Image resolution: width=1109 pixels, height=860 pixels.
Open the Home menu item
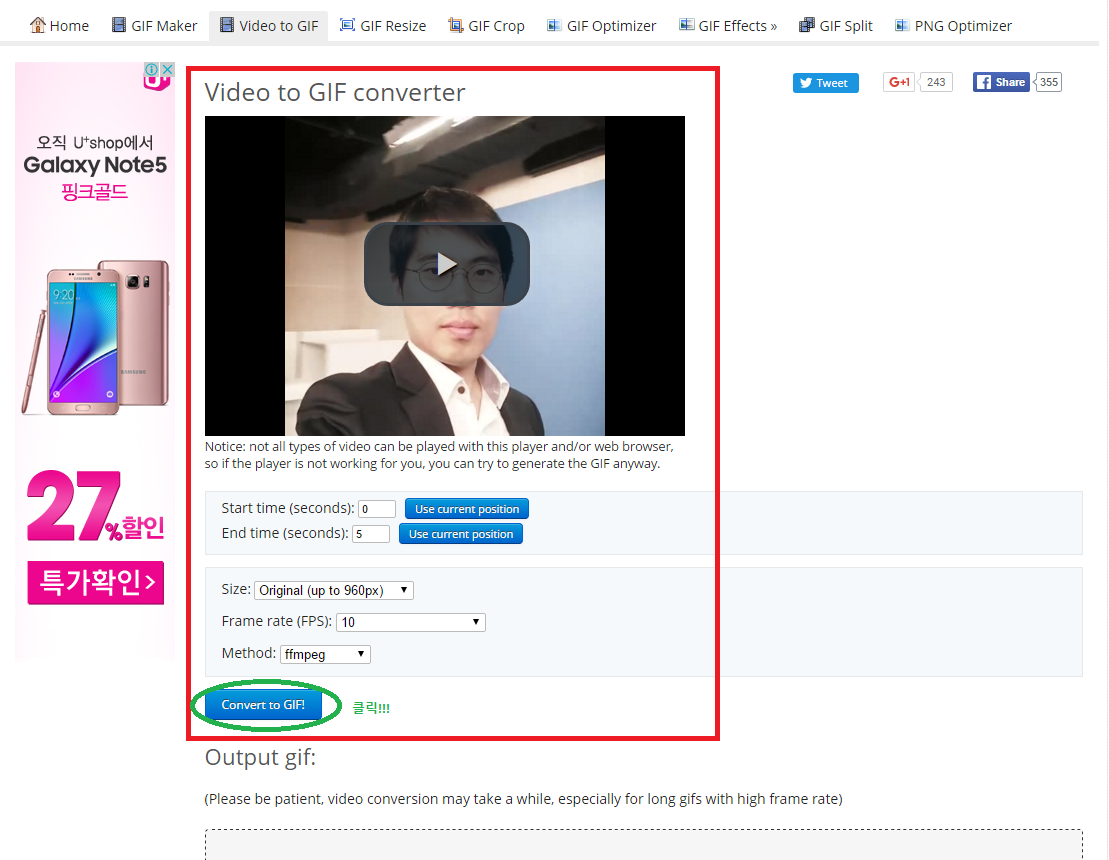(59, 26)
